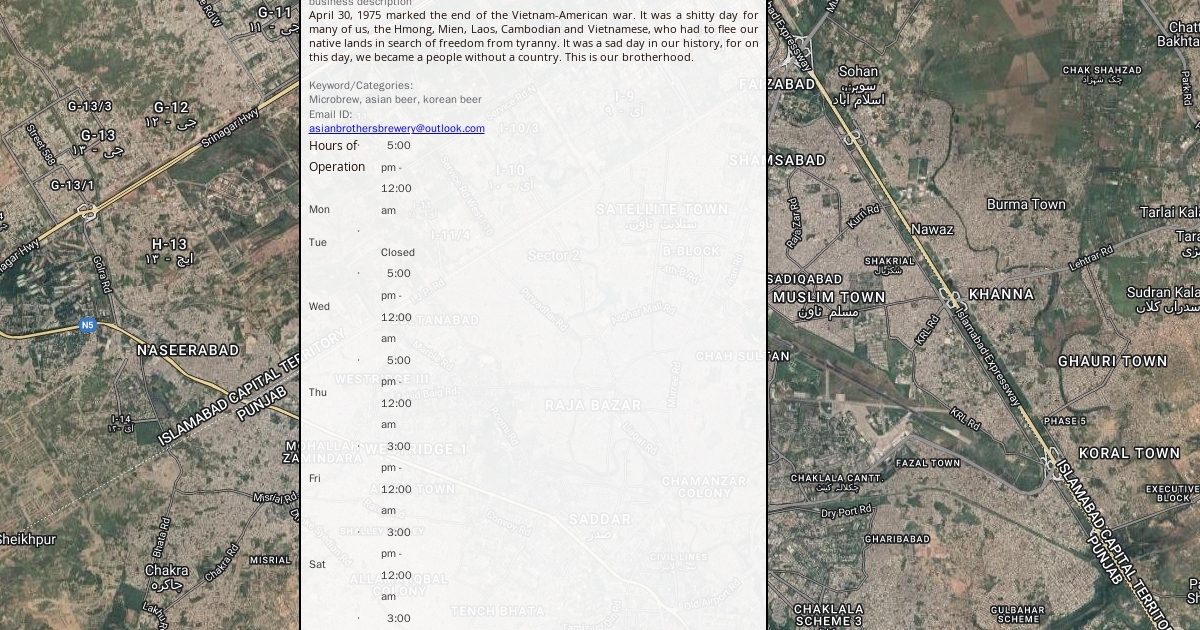
Task: Click the KORAL TOWN map label
Action: click(x=1129, y=453)
